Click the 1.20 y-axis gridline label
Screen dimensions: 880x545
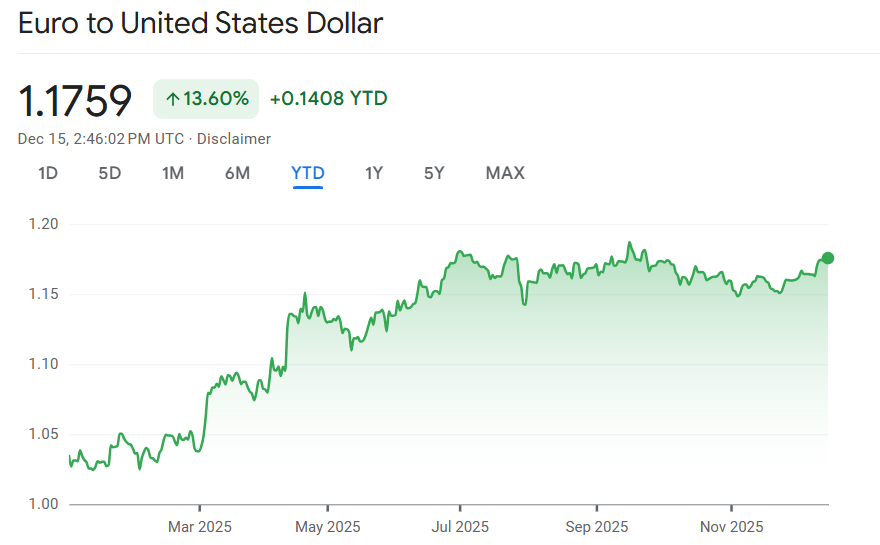44,224
